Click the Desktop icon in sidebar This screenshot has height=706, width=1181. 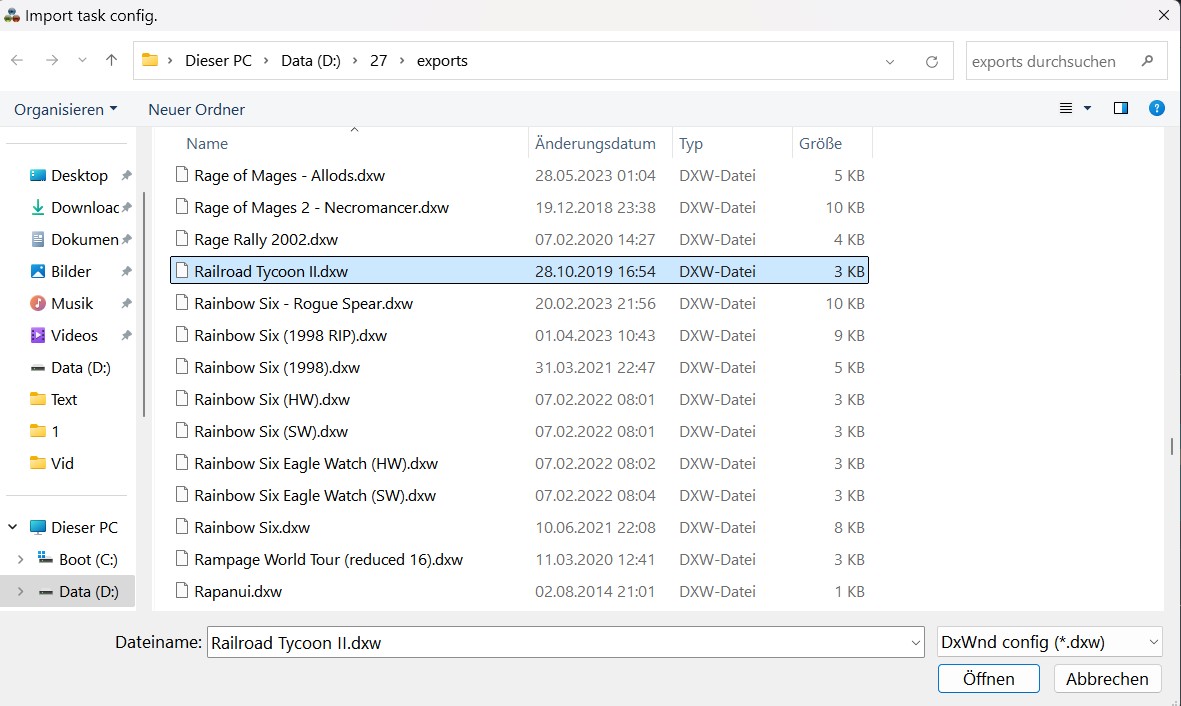(x=37, y=176)
